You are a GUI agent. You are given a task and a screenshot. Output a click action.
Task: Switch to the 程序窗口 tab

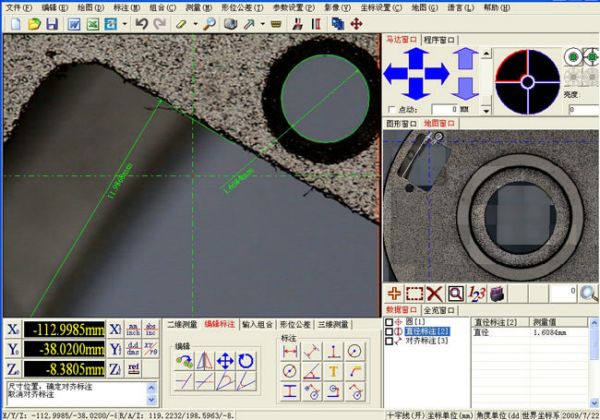click(x=438, y=39)
